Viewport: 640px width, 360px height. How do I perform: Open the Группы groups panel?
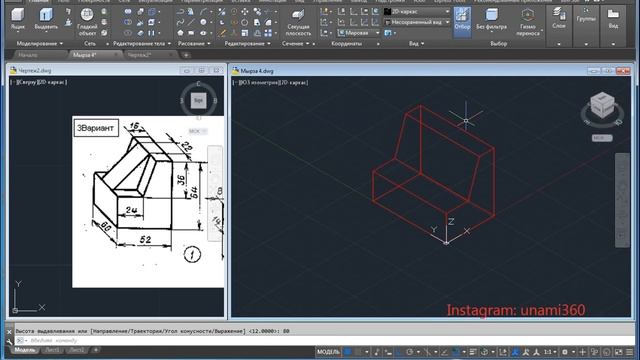click(586, 16)
